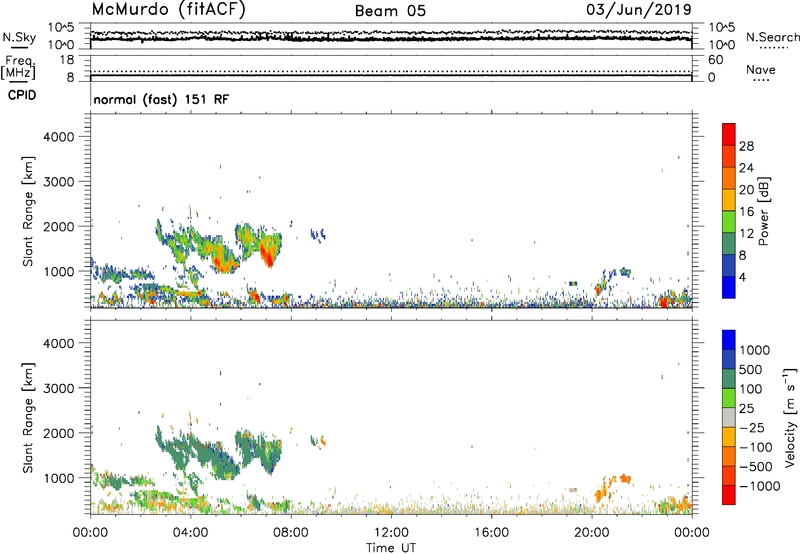800x554 pixels.
Task: Click the red high-power echo near 07:00 in power panel
Action: pyautogui.click(x=267, y=253)
